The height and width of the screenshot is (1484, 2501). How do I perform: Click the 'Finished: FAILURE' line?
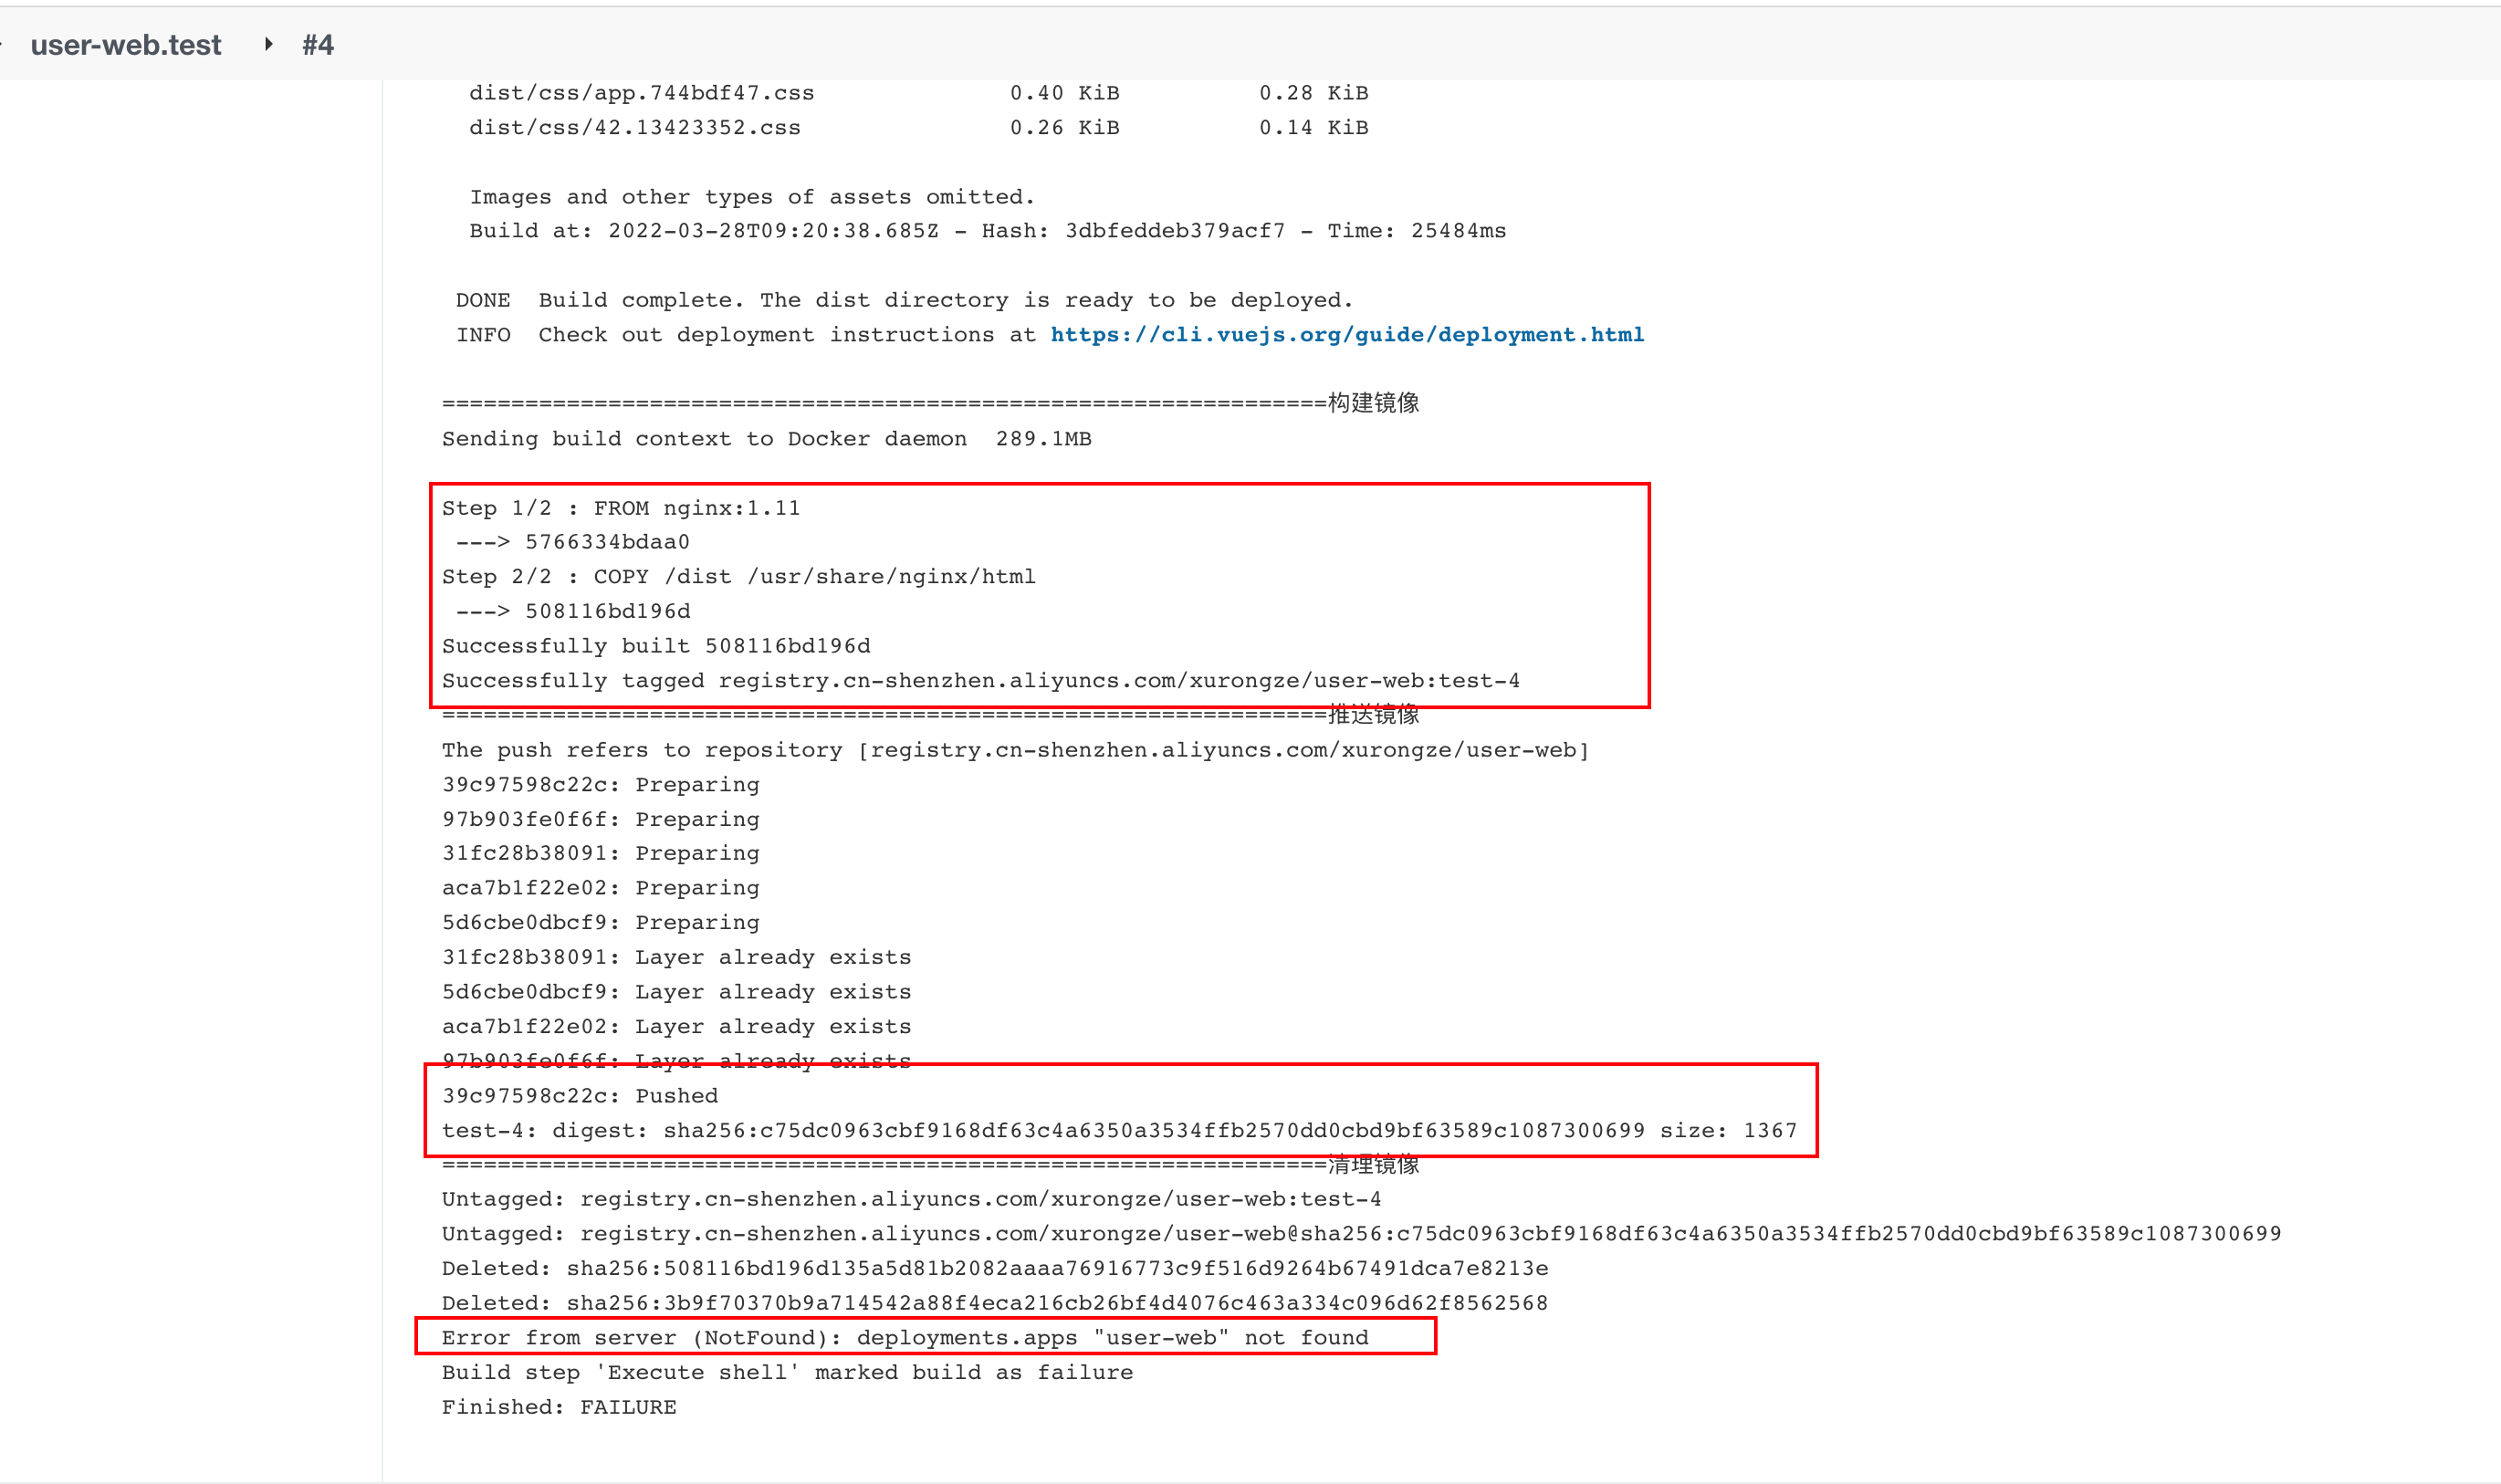pyautogui.click(x=559, y=1407)
